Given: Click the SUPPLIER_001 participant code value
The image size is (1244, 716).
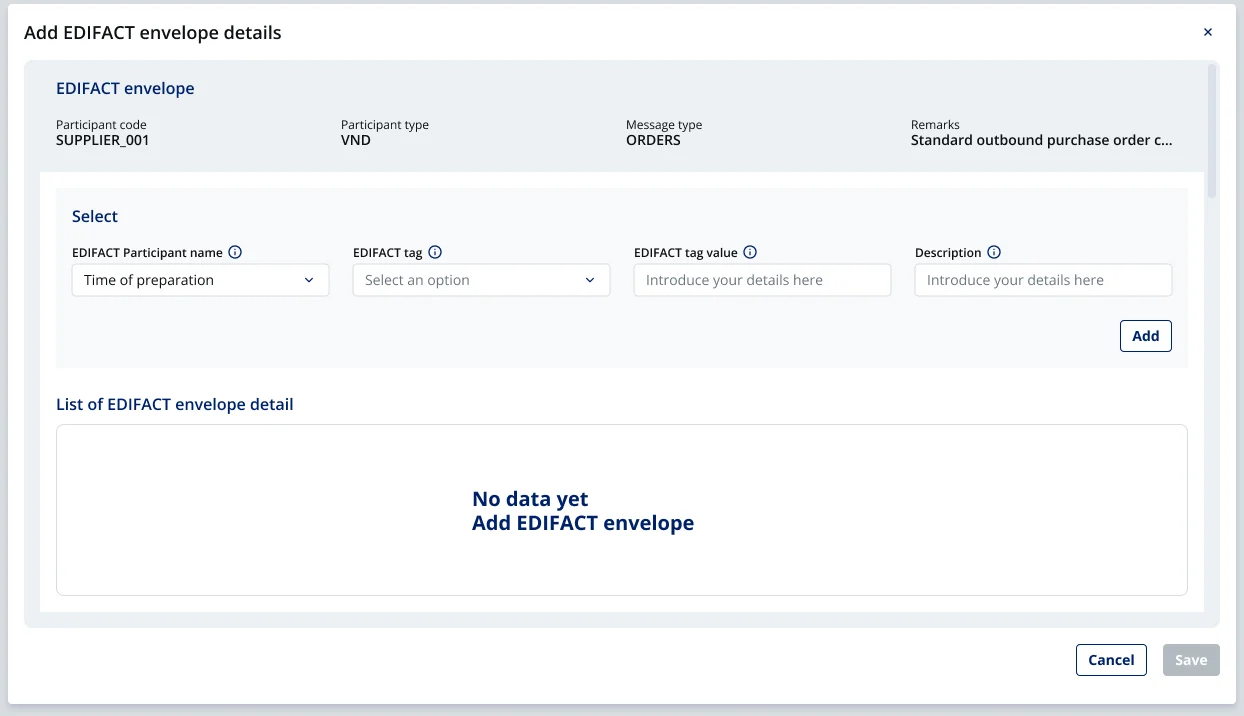Looking at the screenshot, I should tap(103, 140).
